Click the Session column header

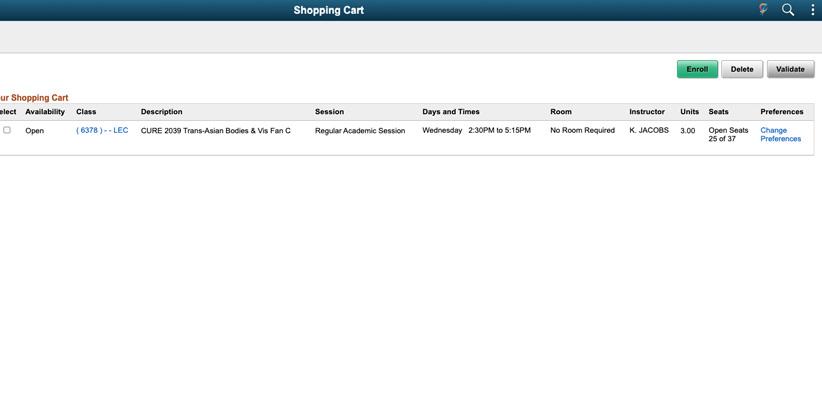click(329, 112)
